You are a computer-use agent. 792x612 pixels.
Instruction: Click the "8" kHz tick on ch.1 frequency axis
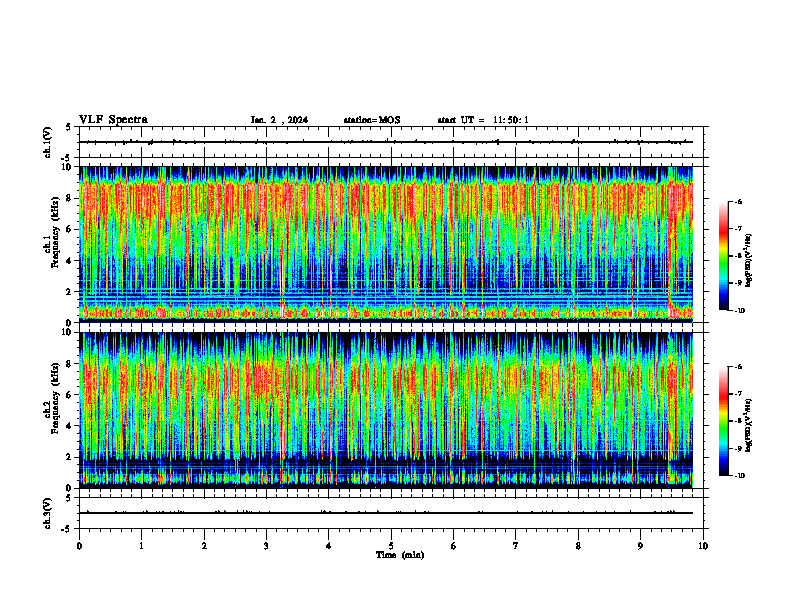(x=70, y=198)
